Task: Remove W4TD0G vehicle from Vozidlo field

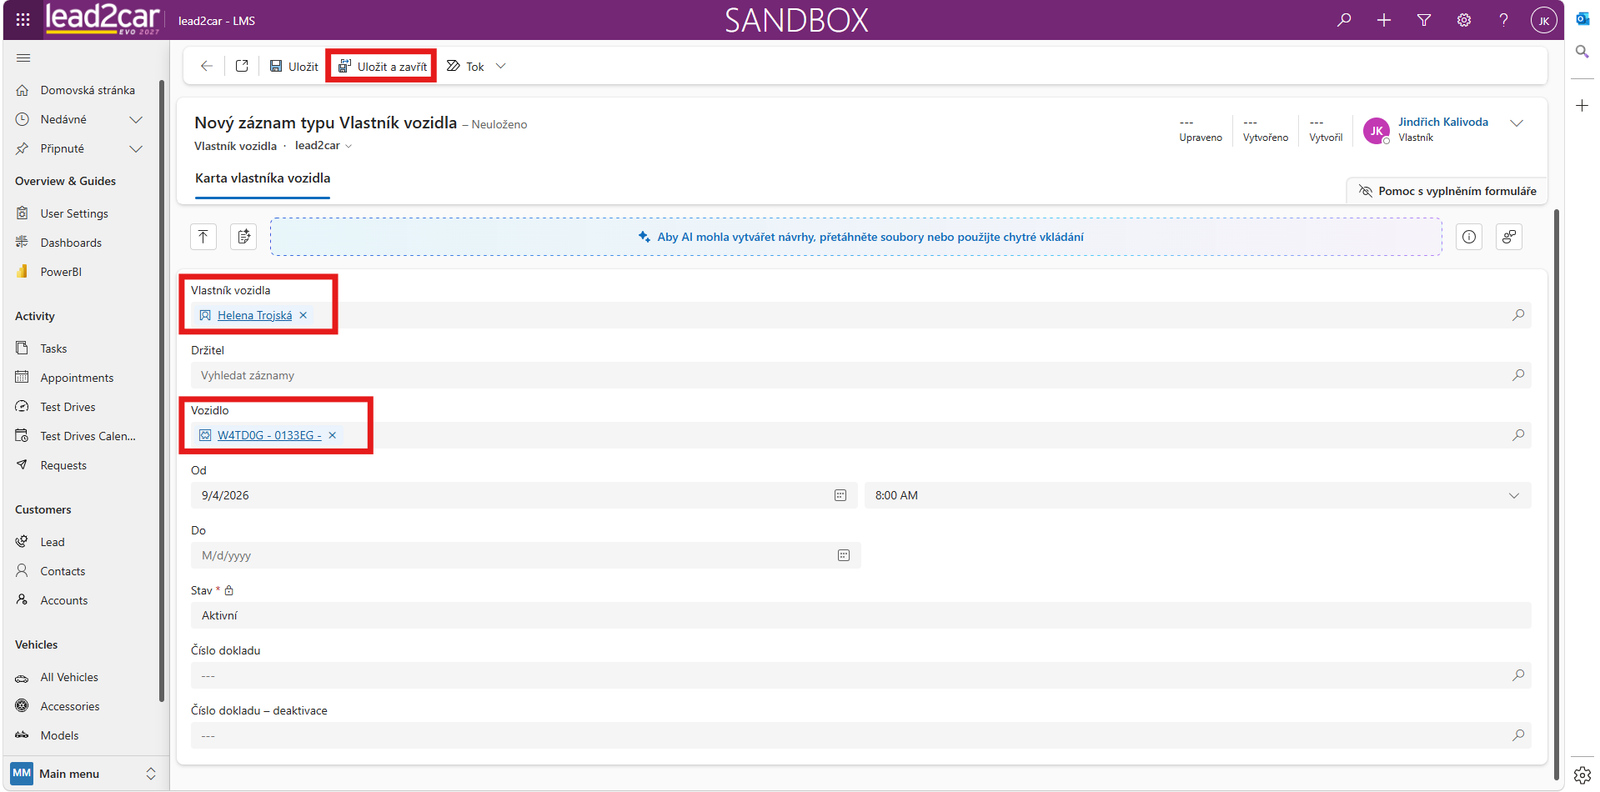Action: click(x=332, y=435)
